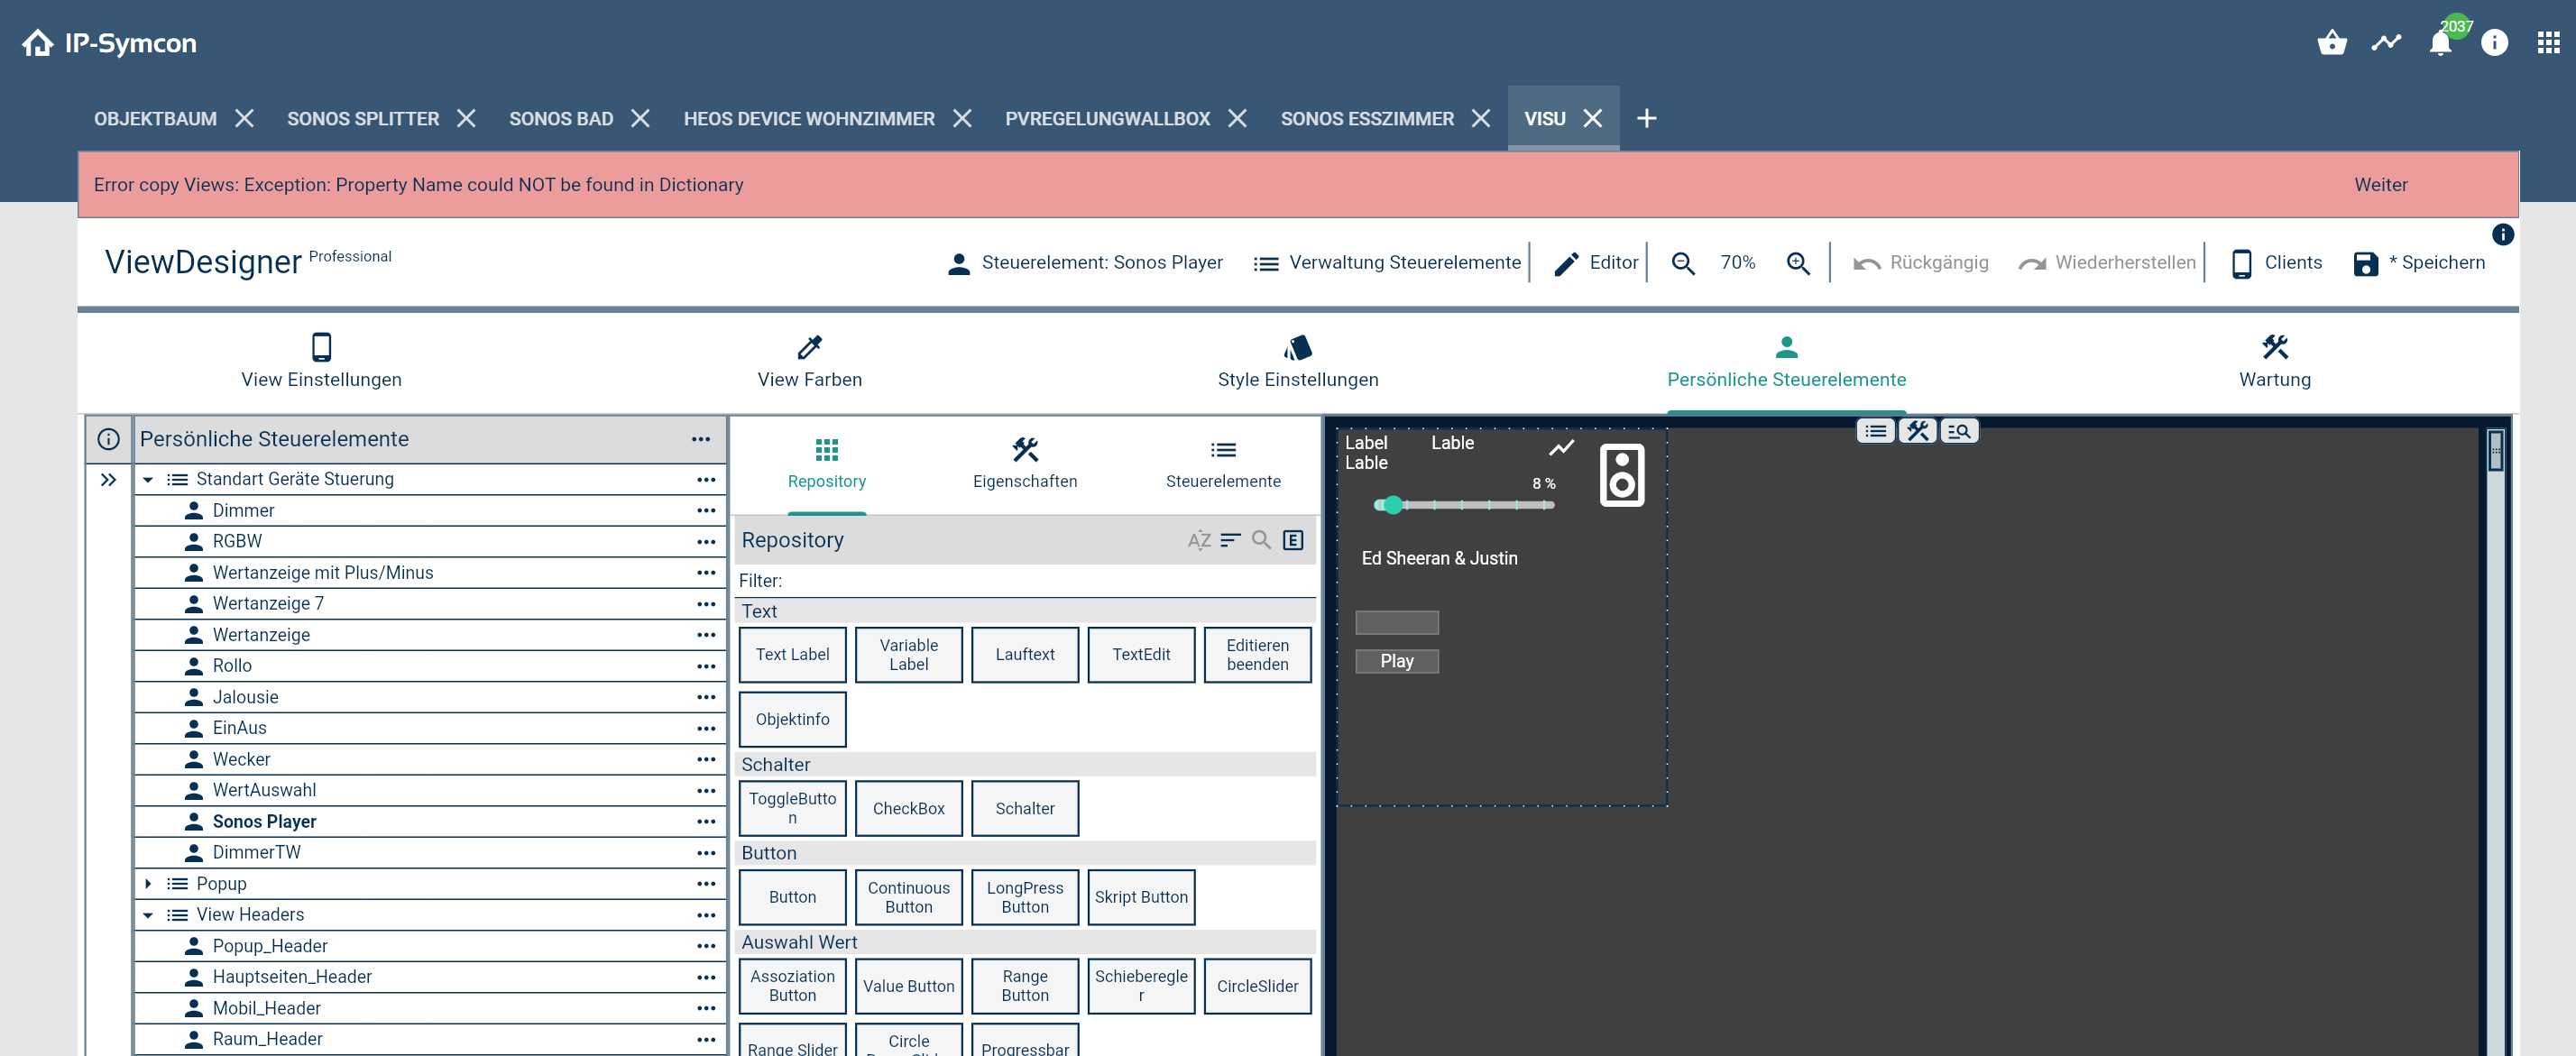The height and width of the screenshot is (1056, 2576).
Task: Click repository search magnifier icon
Action: pyautogui.click(x=1262, y=540)
